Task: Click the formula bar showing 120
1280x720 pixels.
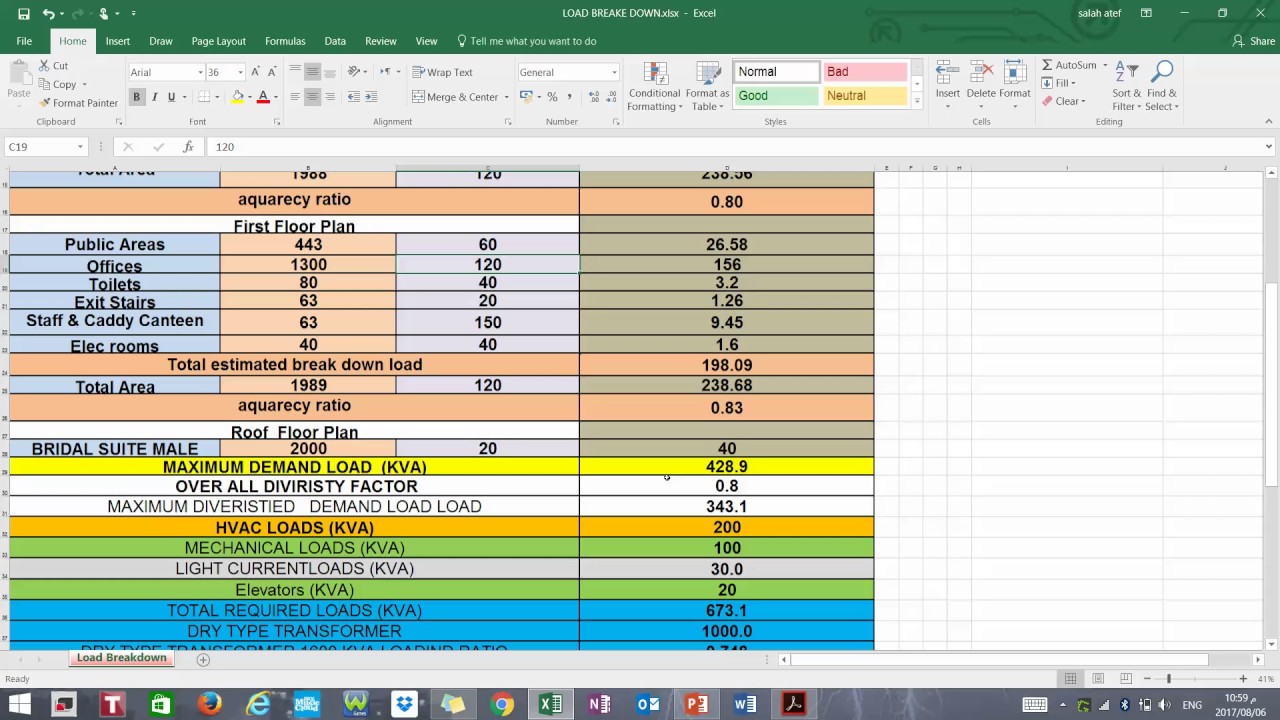Action: 735,147
